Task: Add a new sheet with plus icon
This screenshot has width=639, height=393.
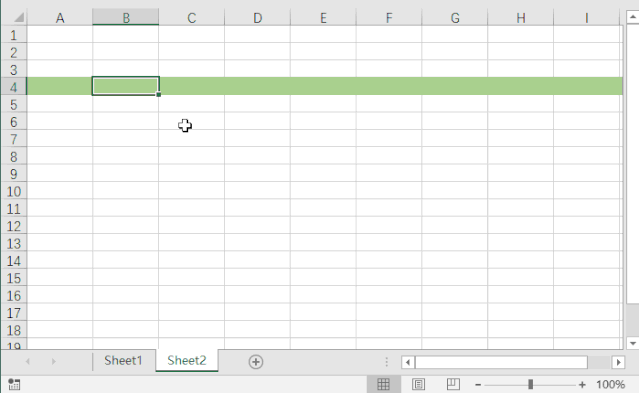Action: tap(256, 362)
